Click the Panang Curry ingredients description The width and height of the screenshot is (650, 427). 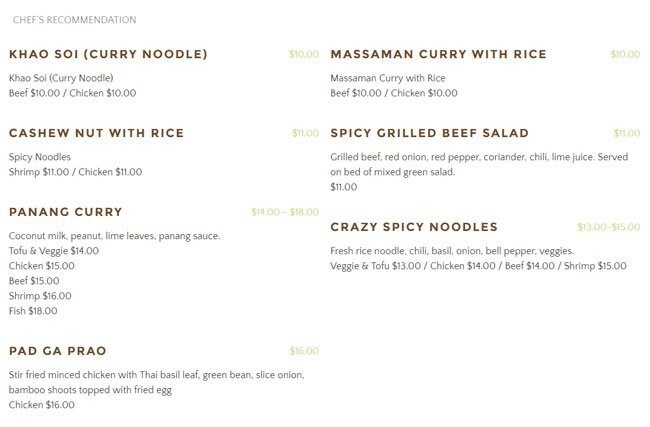[114, 236]
